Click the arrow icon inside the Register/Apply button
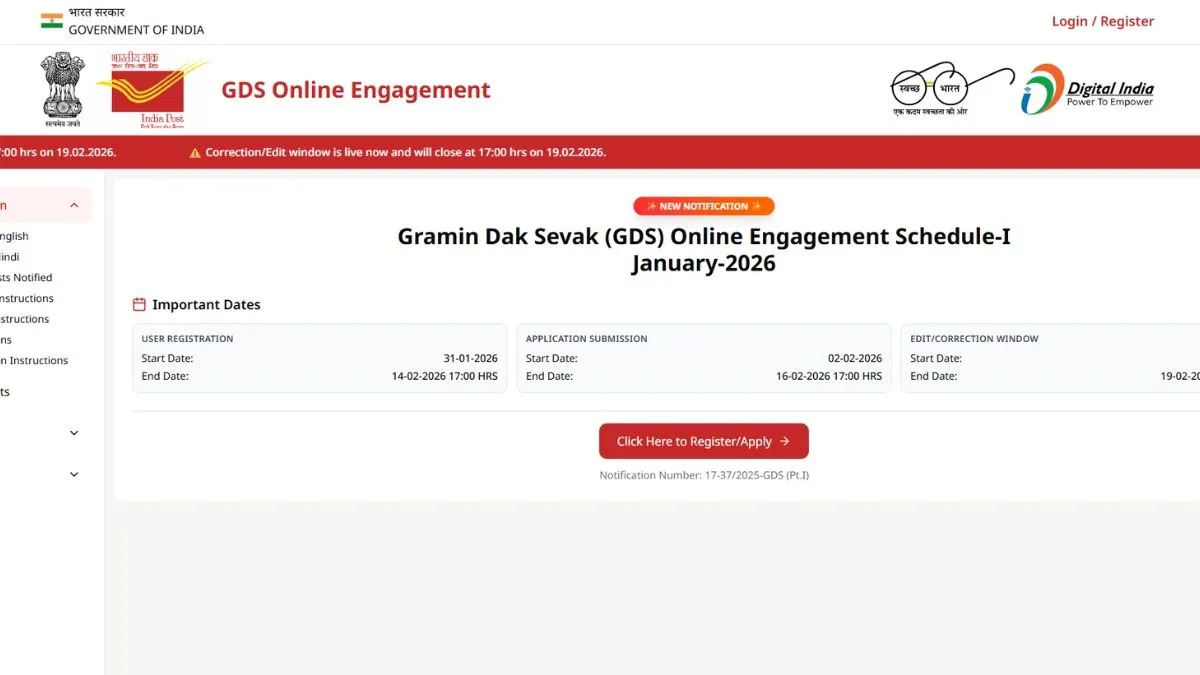The height and width of the screenshot is (675, 1200). [784, 441]
